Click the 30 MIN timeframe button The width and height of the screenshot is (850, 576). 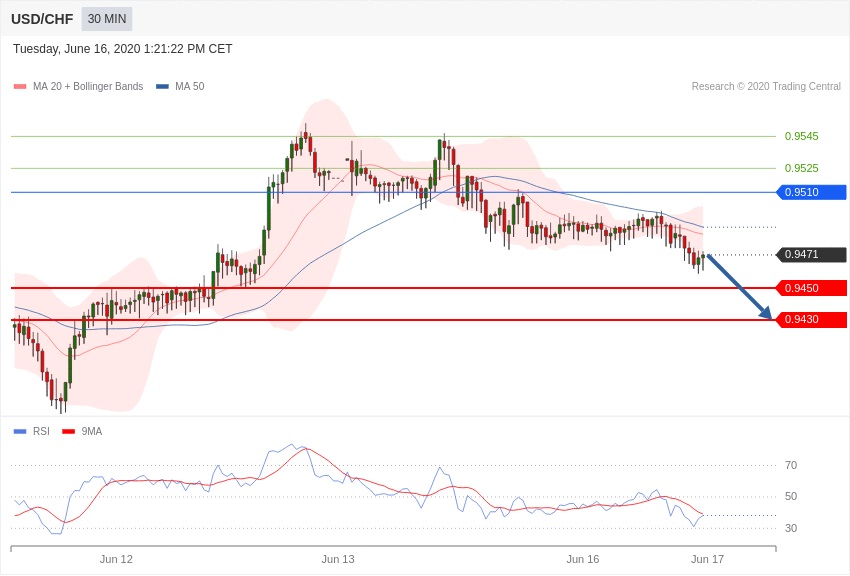coord(106,19)
